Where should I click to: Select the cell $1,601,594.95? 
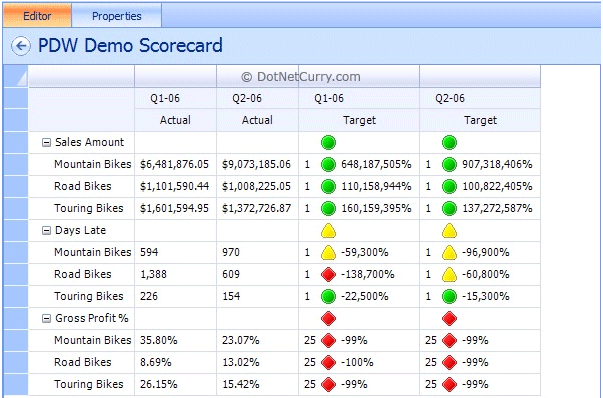175,208
